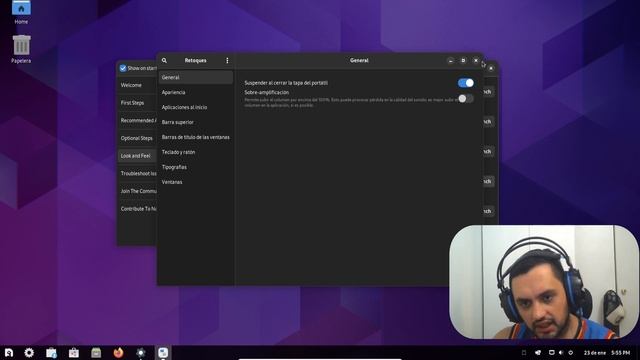Click Suspender al cerrar la tapa label

coord(286,83)
